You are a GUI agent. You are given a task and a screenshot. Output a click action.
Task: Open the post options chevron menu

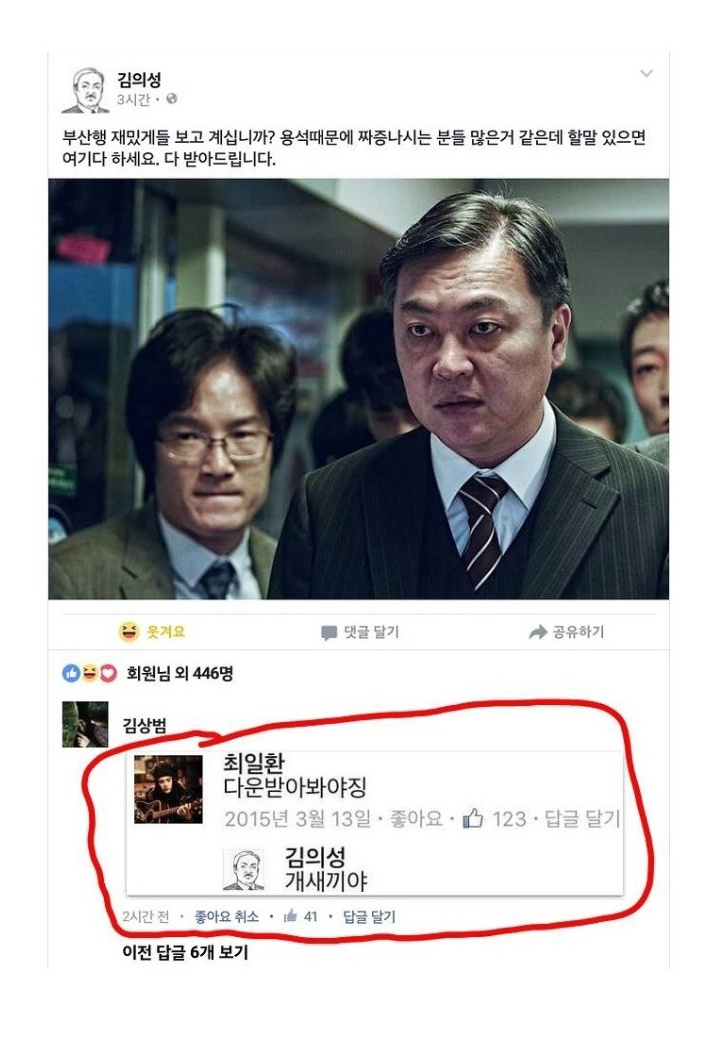[646, 73]
